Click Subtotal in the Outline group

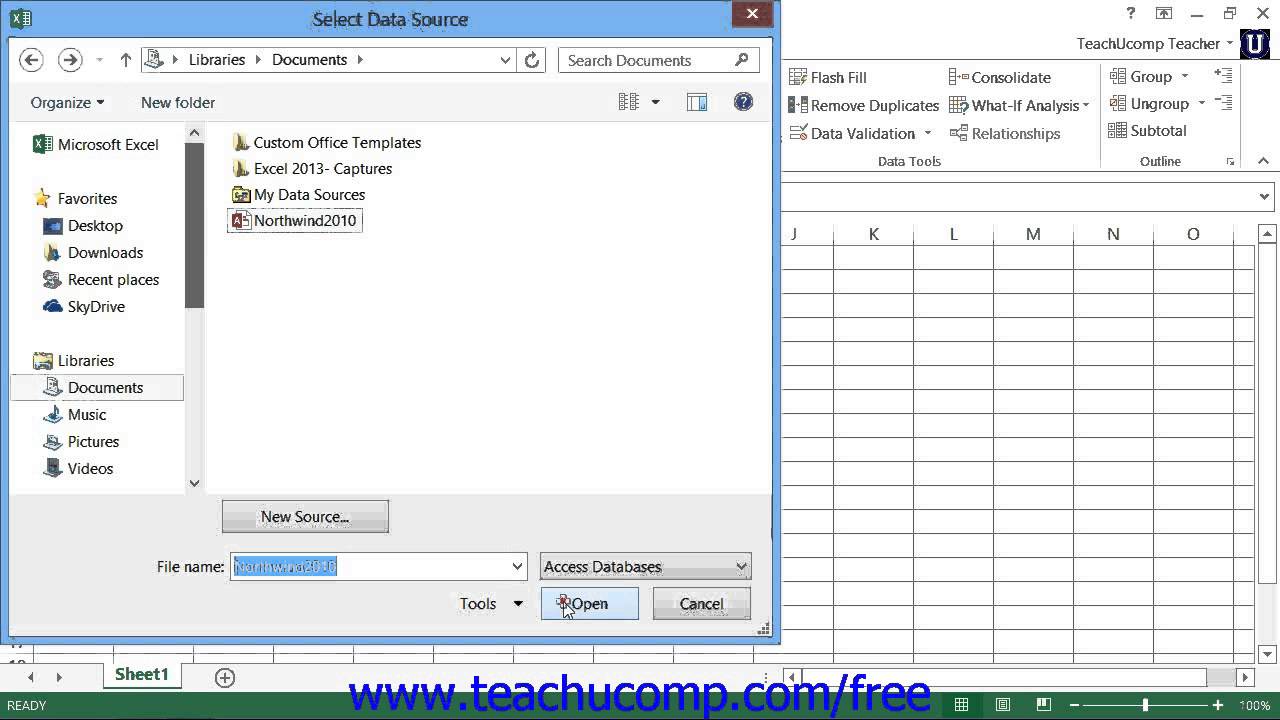[x=1147, y=131]
